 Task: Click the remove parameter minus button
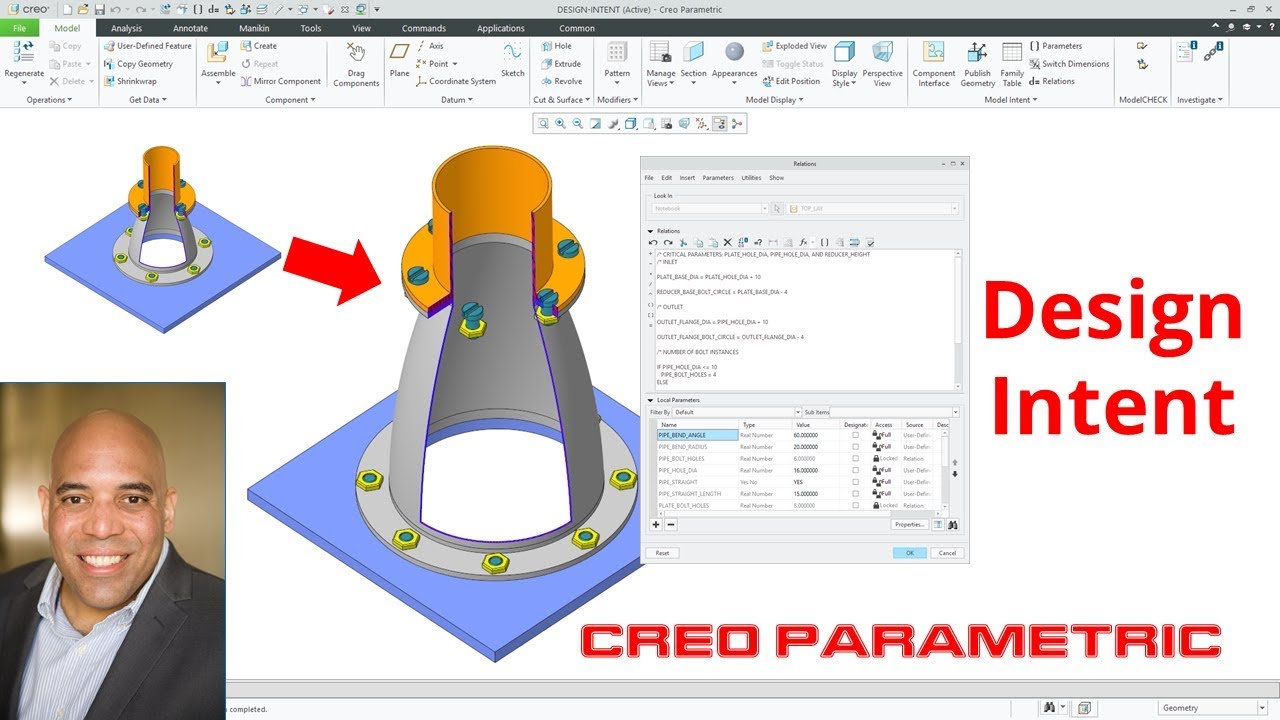[671, 524]
